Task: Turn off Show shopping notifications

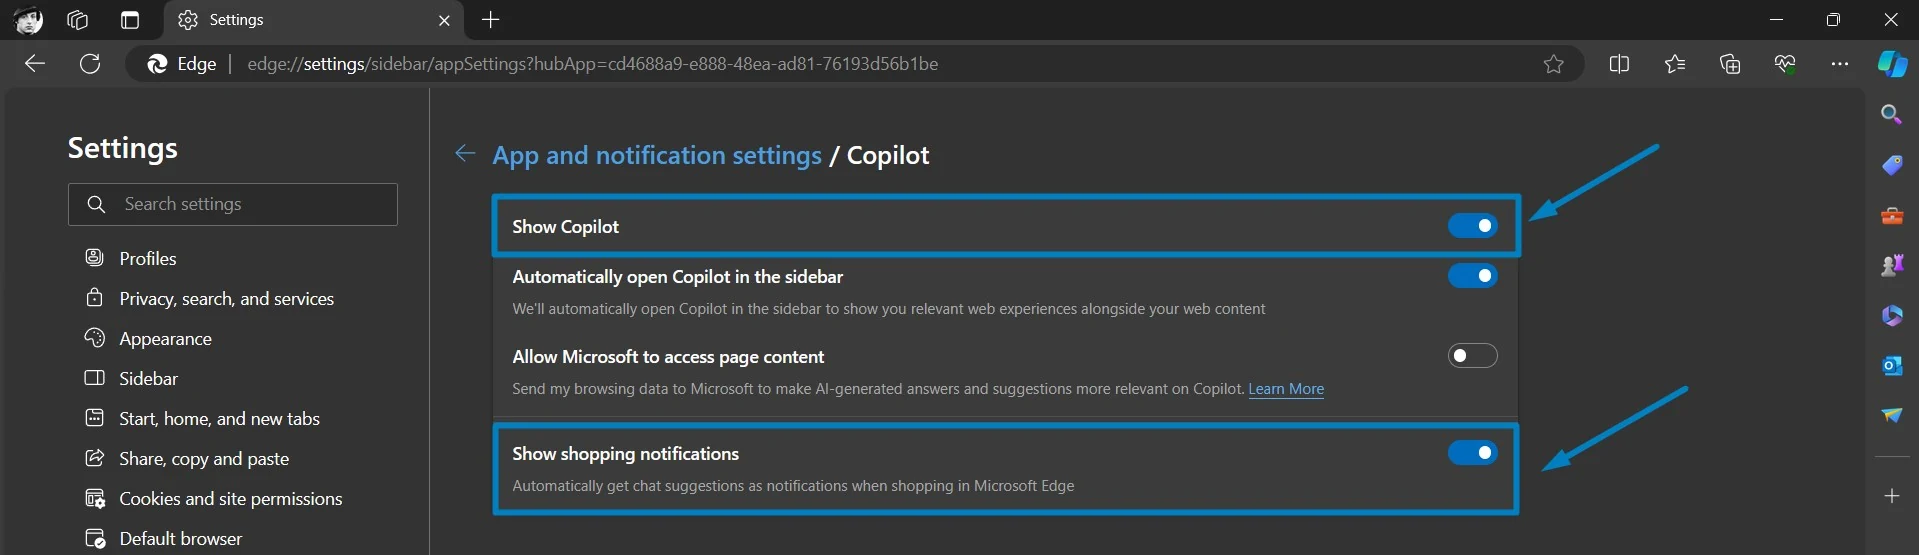Action: pyautogui.click(x=1473, y=453)
